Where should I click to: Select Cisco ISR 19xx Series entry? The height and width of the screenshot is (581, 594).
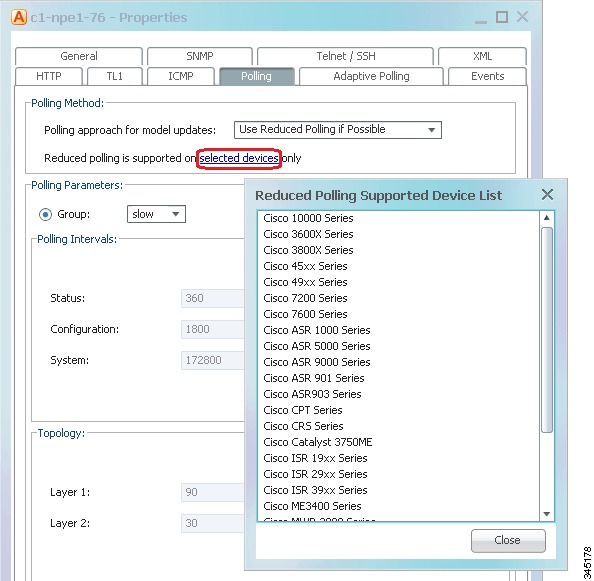tap(399, 458)
